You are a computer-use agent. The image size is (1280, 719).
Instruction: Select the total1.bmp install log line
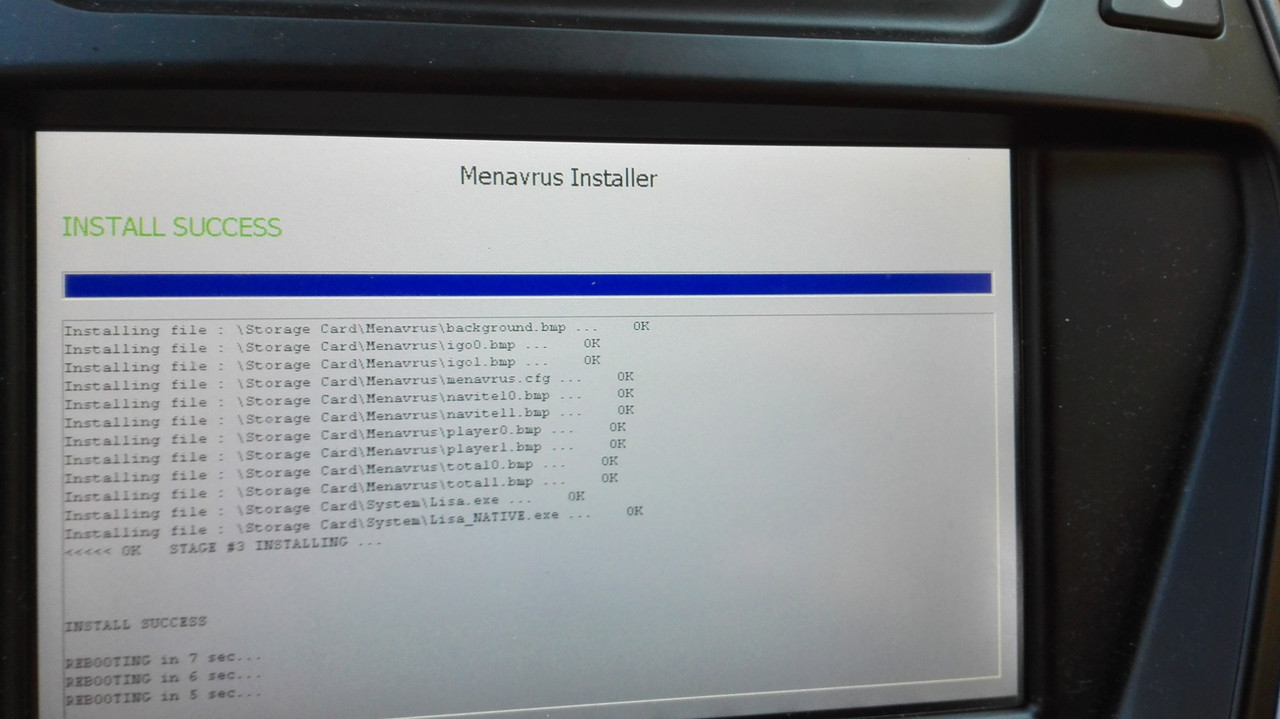[341, 489]
